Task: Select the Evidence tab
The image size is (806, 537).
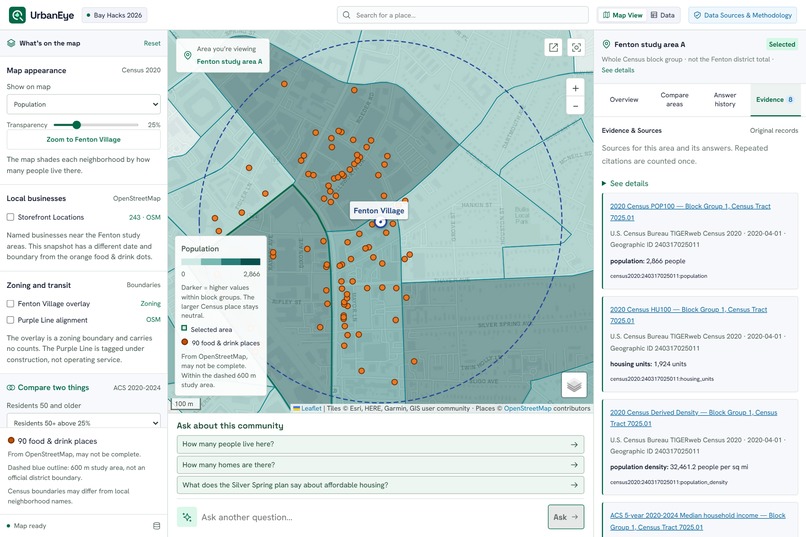Action: click(x=774, y=100)
